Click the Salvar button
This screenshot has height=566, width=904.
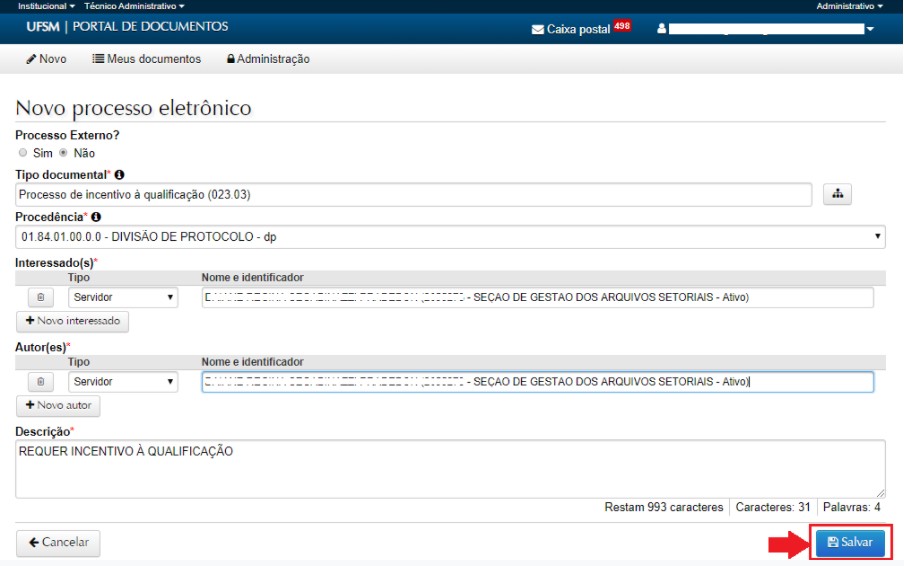pos(850,542)
